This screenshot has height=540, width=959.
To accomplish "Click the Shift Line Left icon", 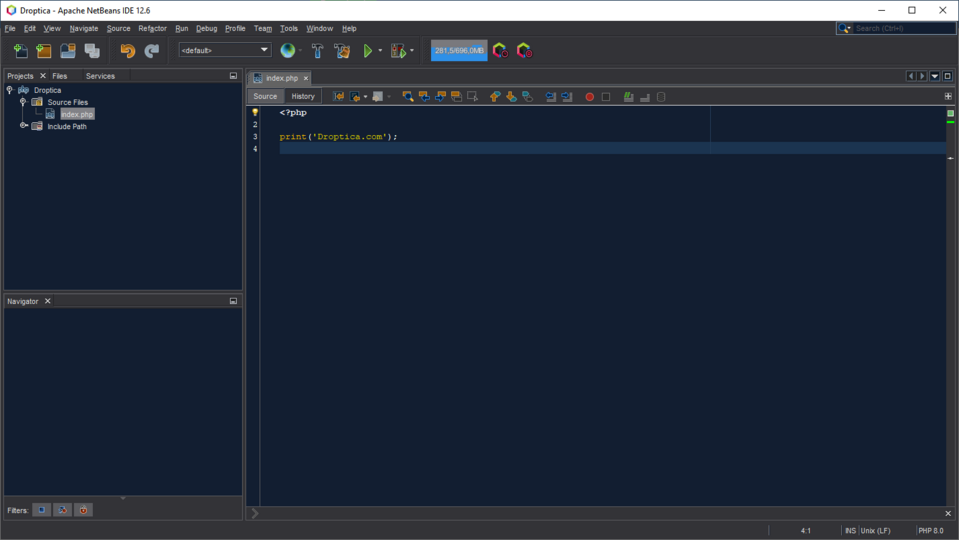I will [550, 97].
